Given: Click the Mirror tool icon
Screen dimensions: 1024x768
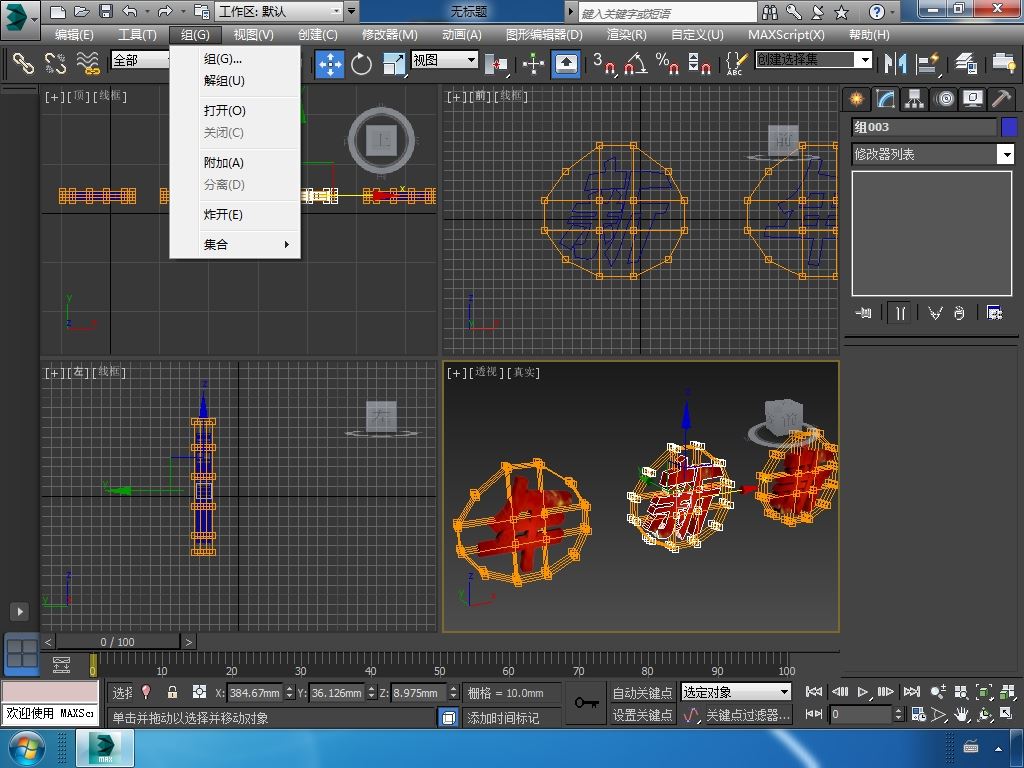Looking at the screenshot, I should (x=896, y=64).
